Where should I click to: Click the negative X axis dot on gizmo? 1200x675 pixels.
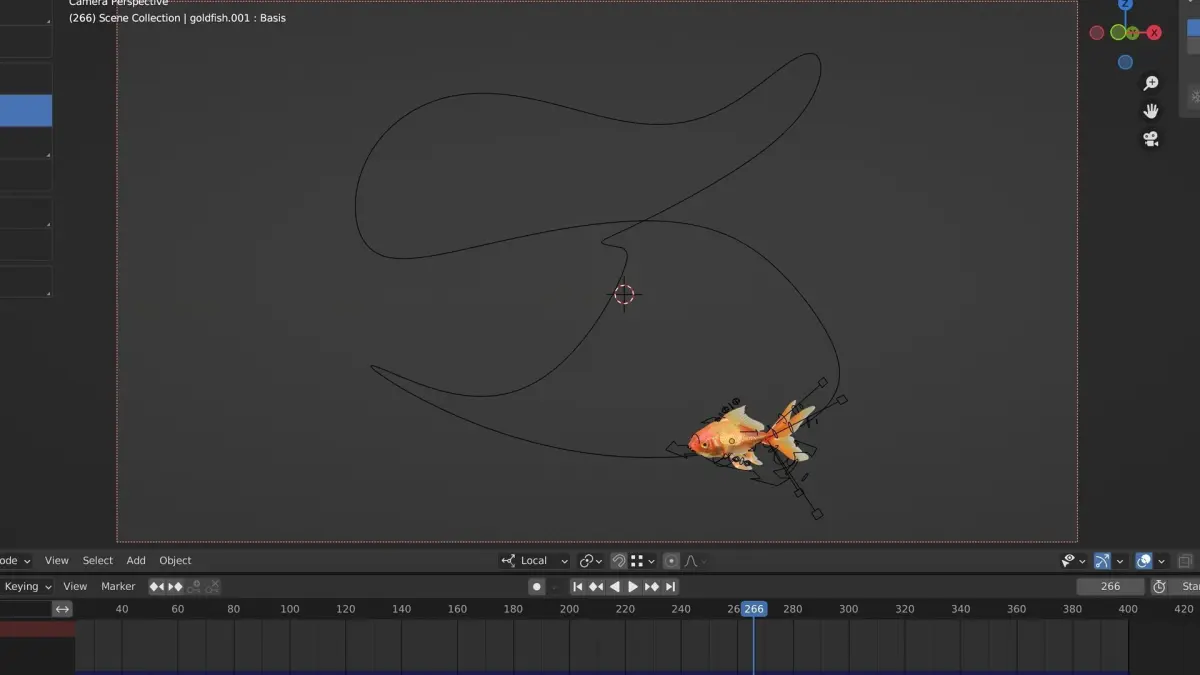tap(1097, 33)
